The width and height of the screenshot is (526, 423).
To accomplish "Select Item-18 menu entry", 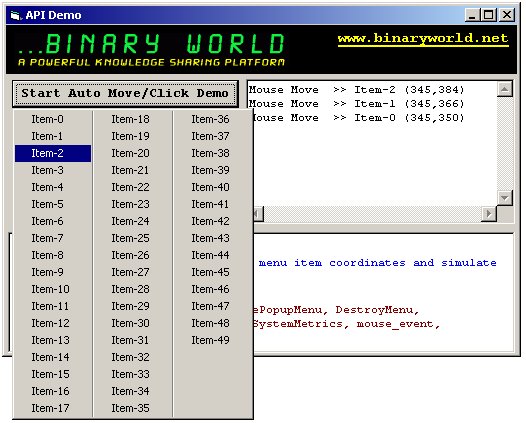I will coord(133,119).
